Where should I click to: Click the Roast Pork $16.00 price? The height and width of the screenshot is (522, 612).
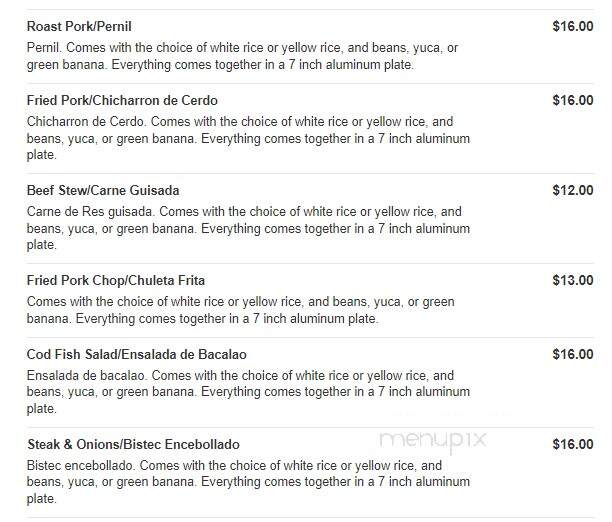coord(573,27)
